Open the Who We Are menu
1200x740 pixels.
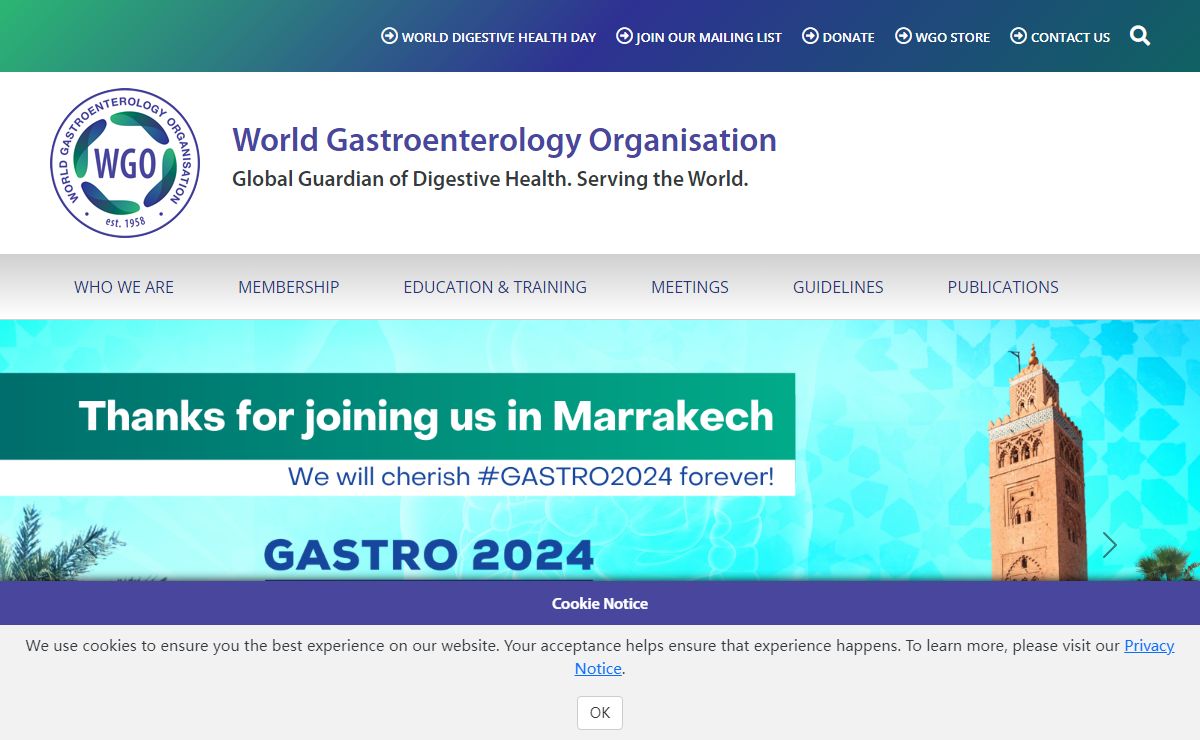coord(124,287)
